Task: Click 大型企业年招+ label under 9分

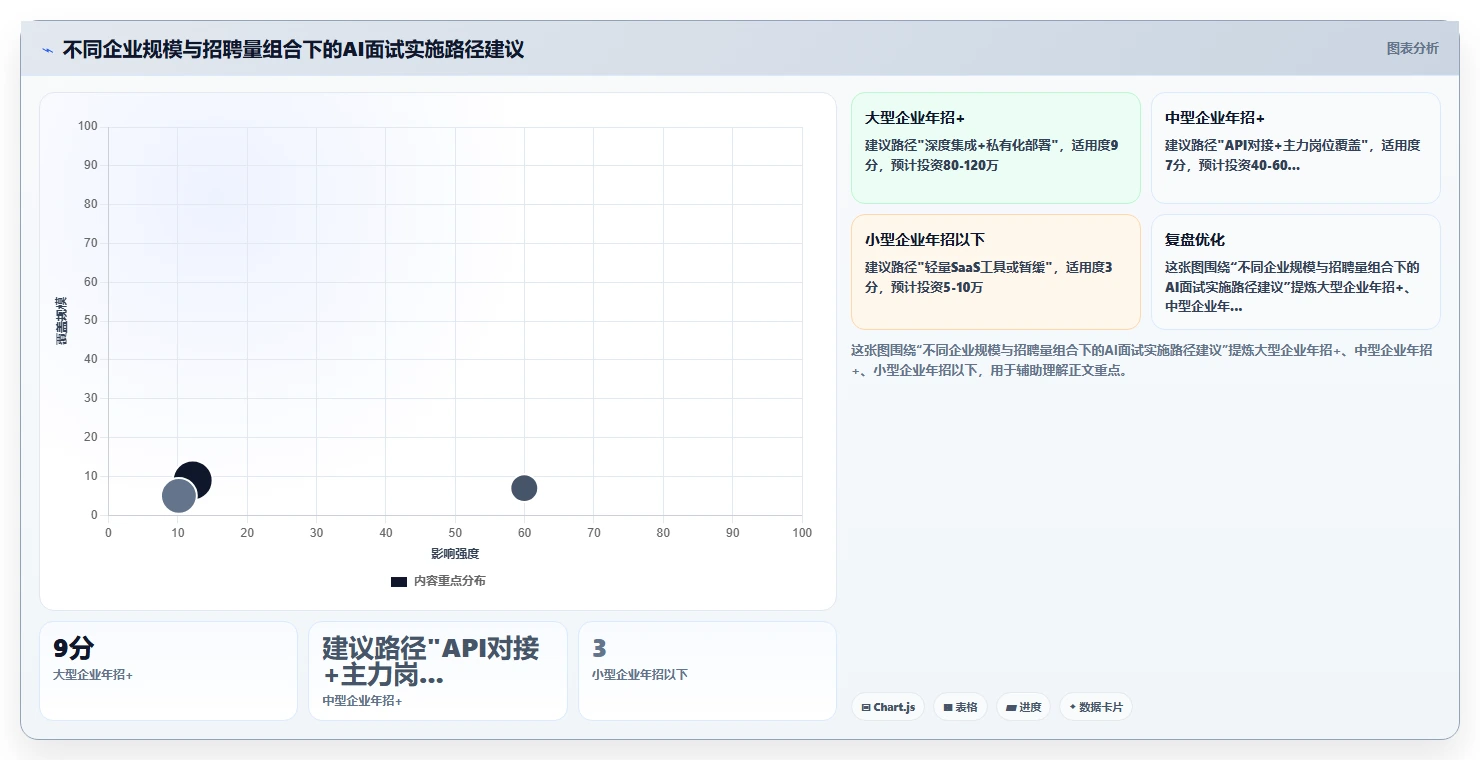Action: coord(93,675)
